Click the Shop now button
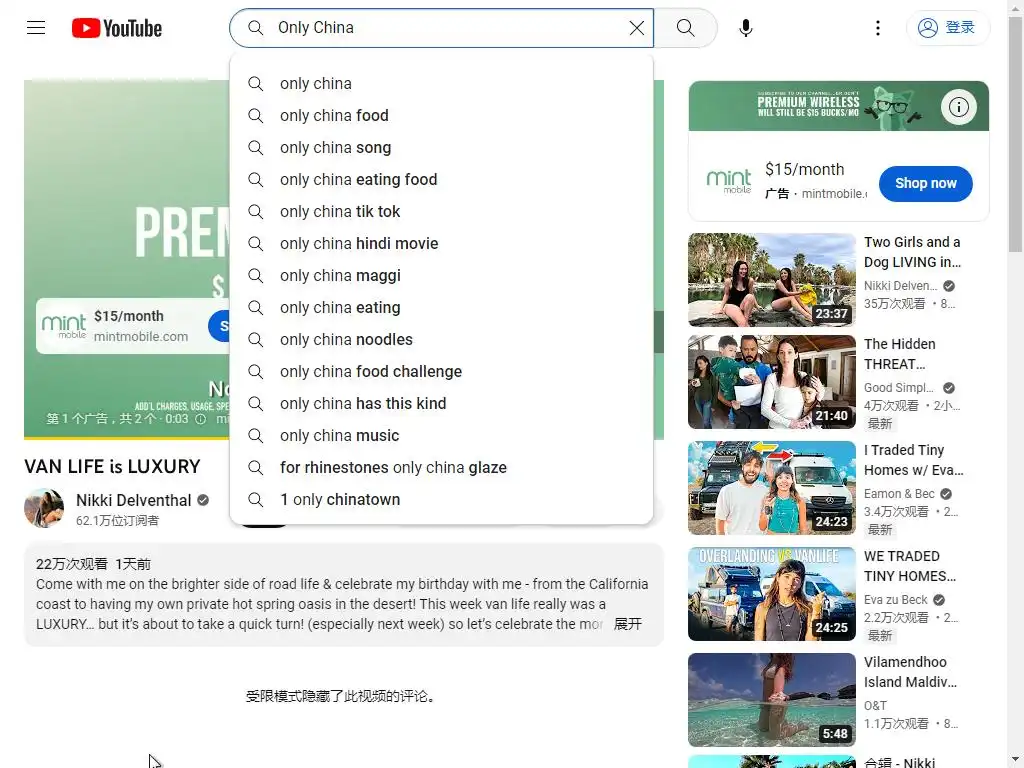 click(925, 184)
